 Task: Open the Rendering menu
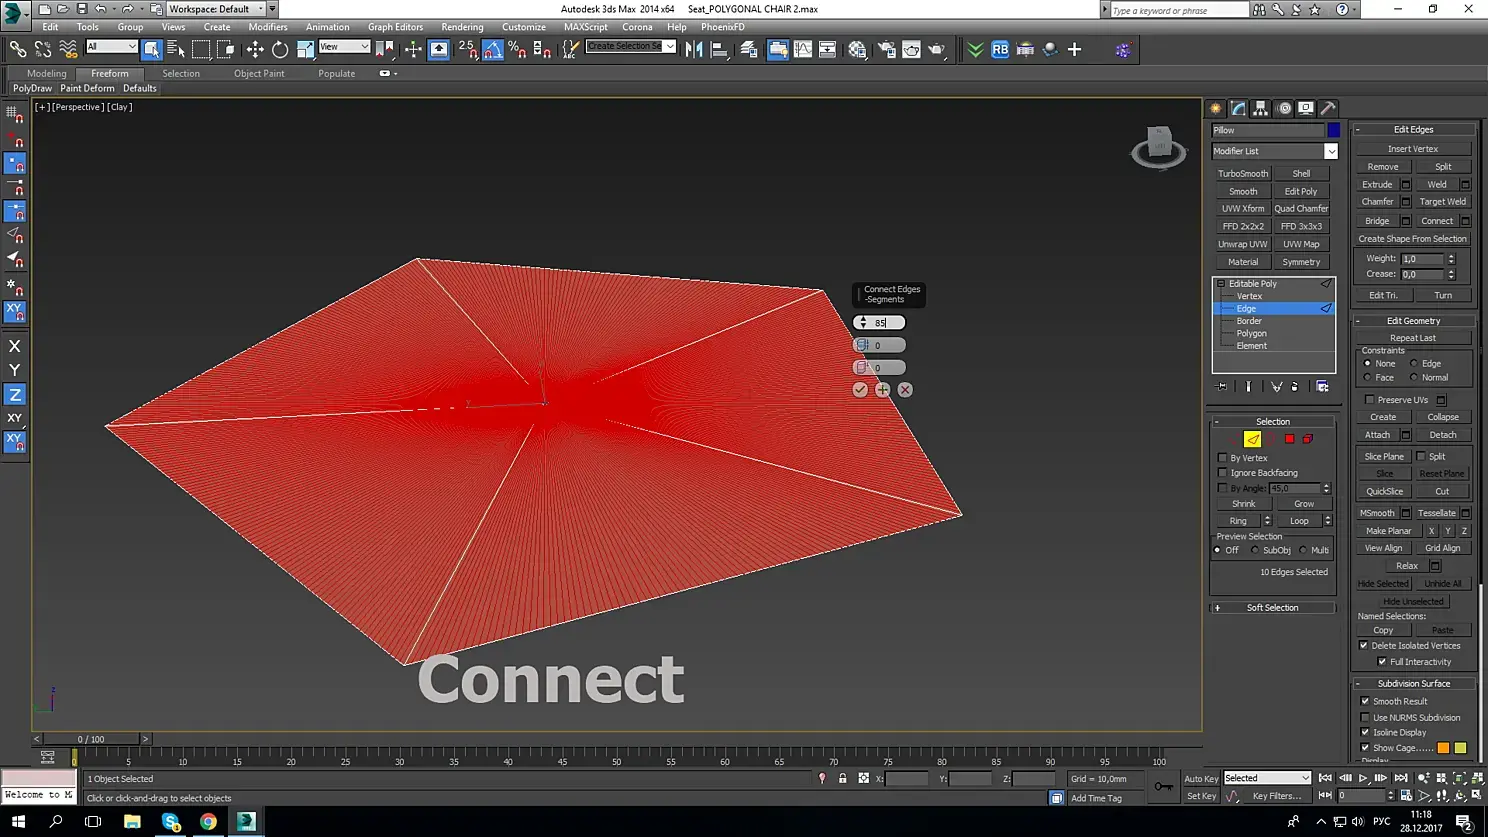(x=462, y=27)
